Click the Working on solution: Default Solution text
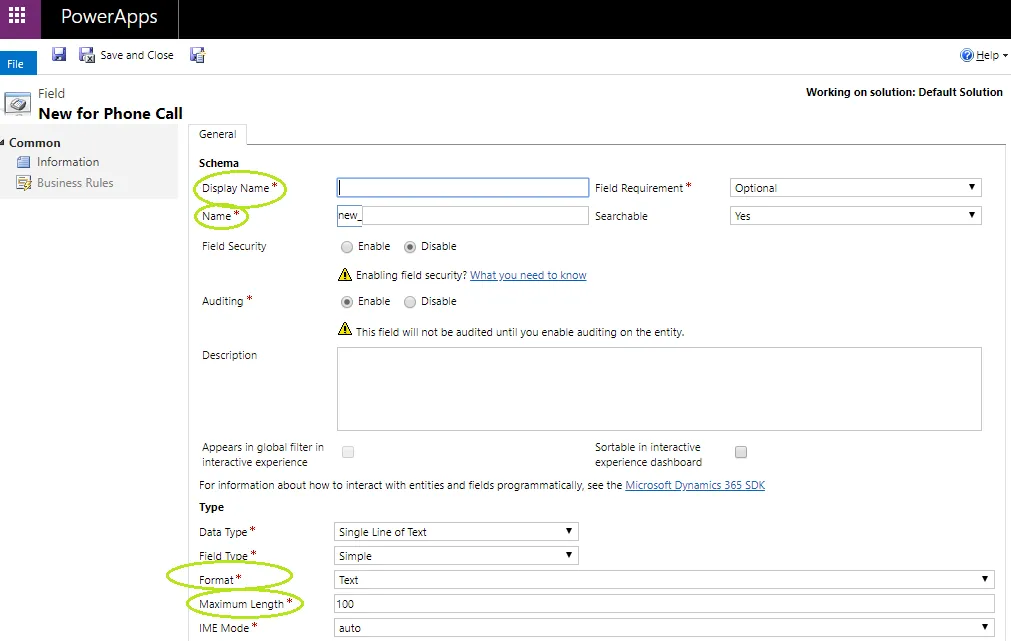 904,92
